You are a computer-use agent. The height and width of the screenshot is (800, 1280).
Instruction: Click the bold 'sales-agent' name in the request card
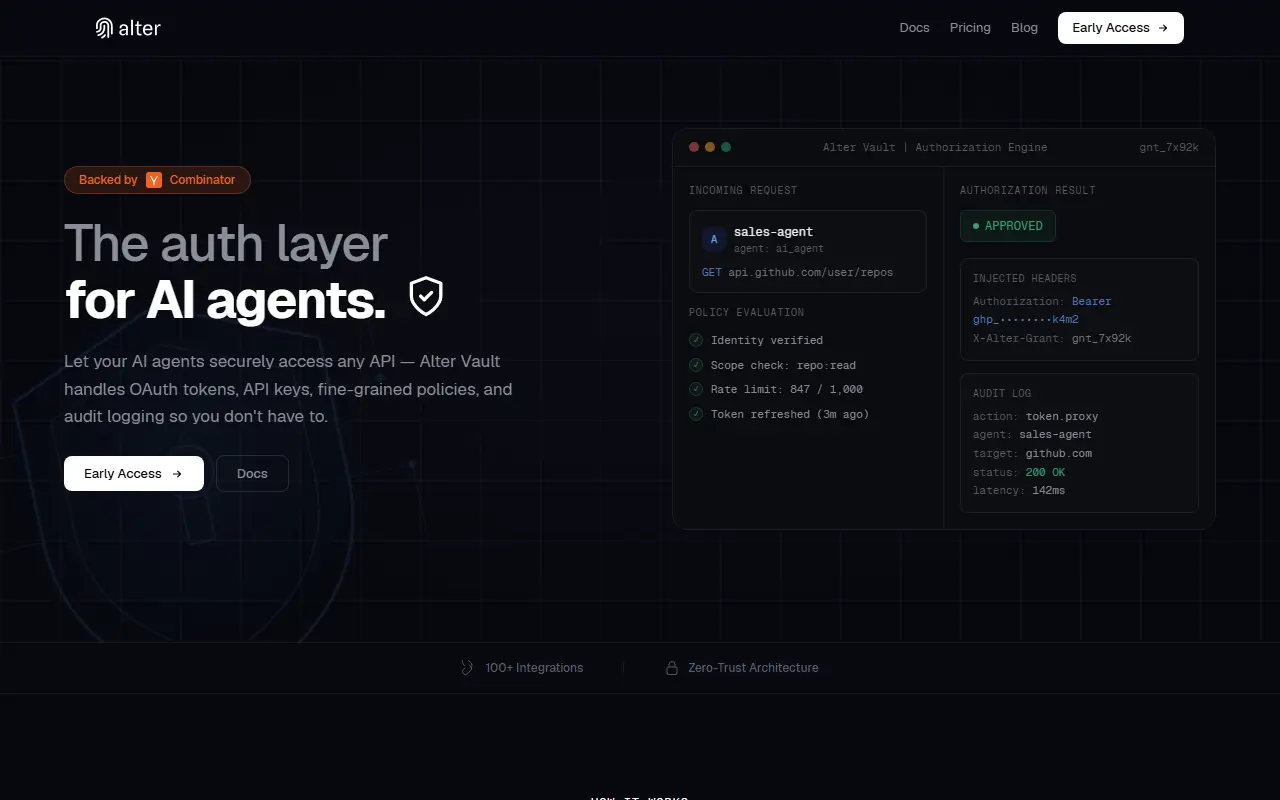773,232
